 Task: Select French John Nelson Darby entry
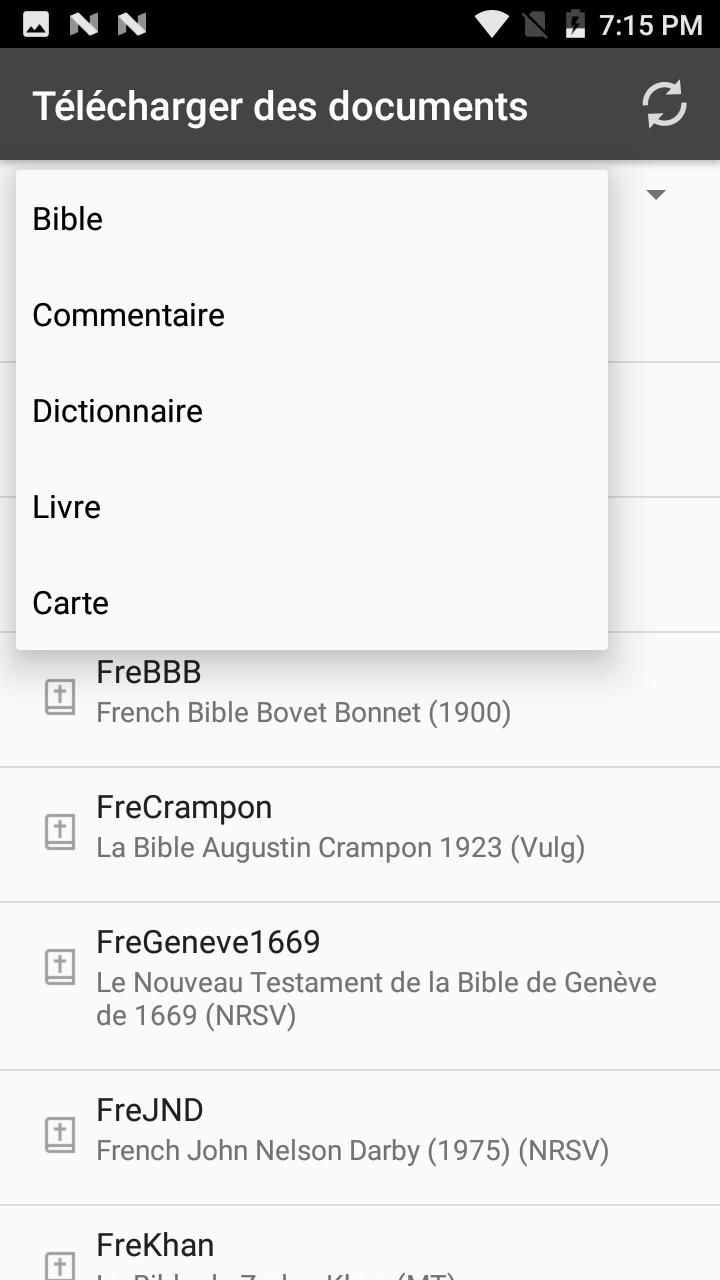360,1138
